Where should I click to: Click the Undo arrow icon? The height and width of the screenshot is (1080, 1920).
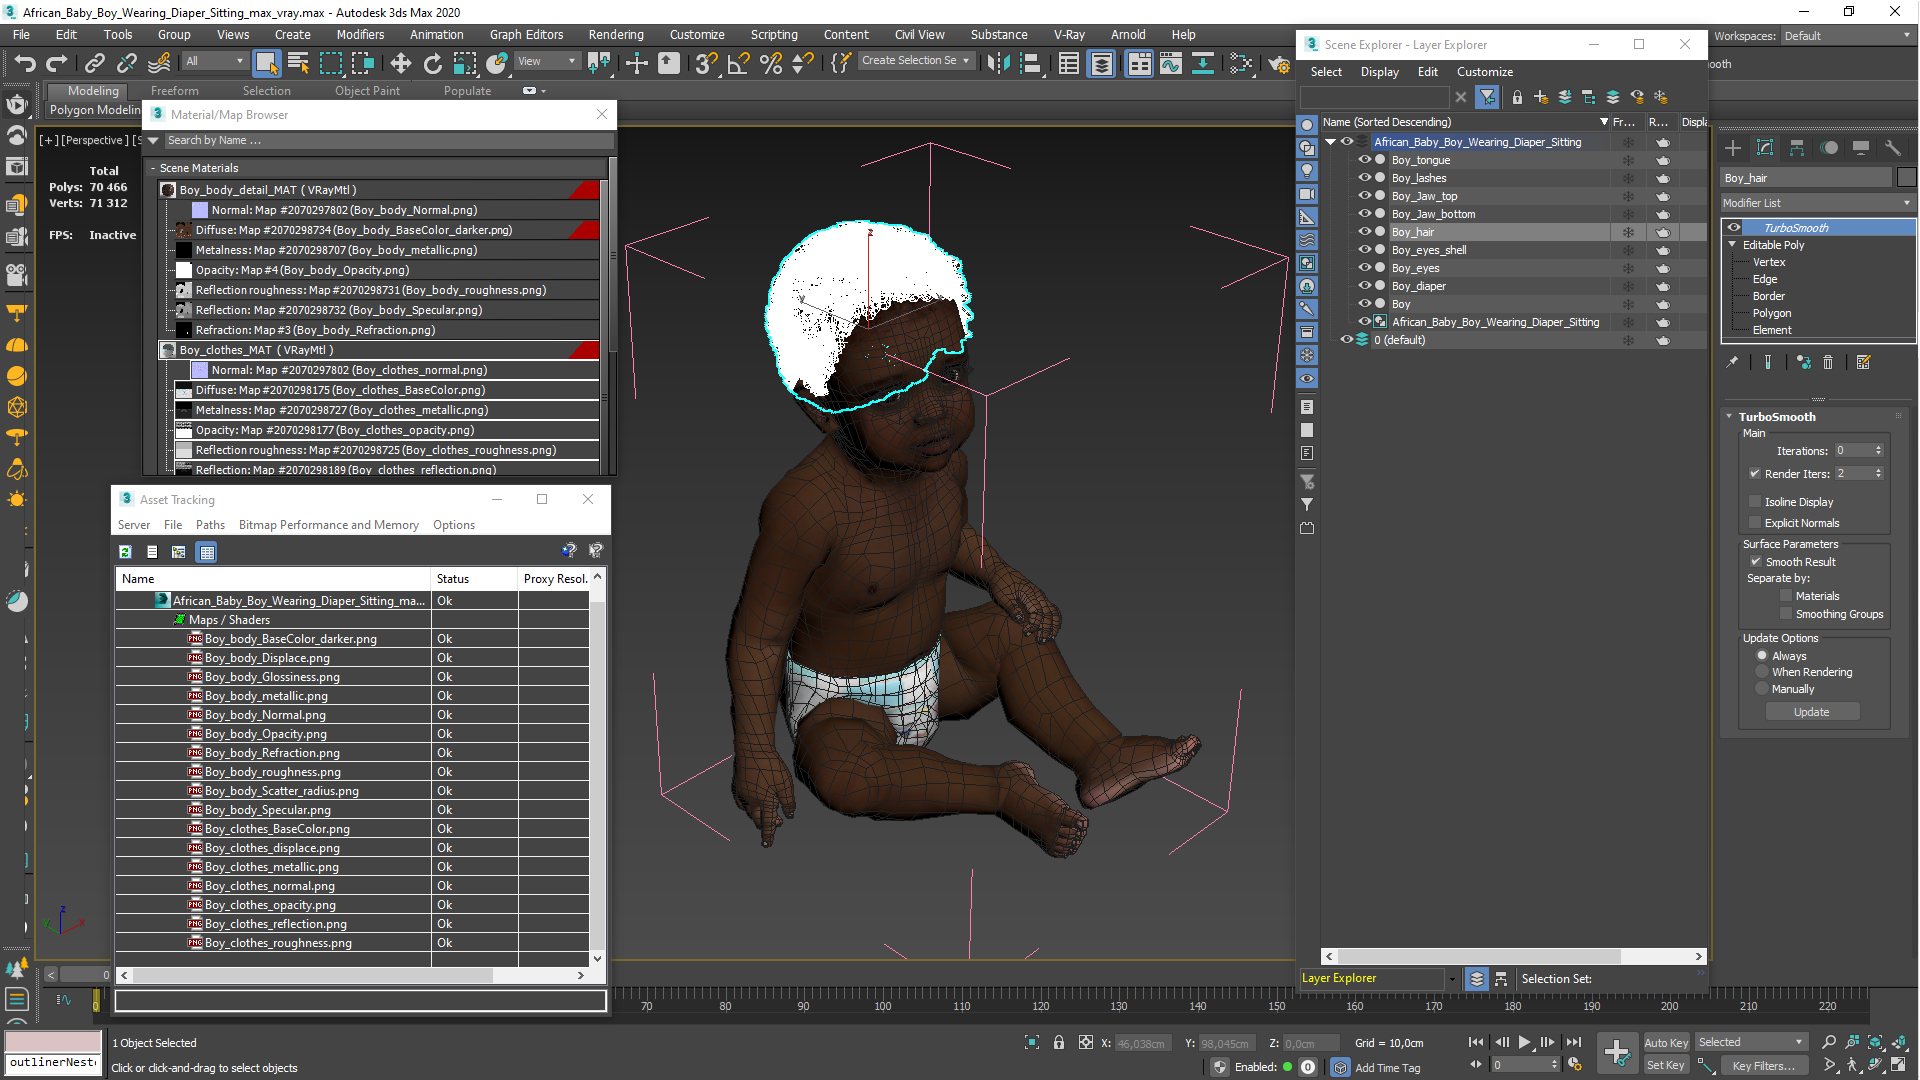tap(24, 63)
